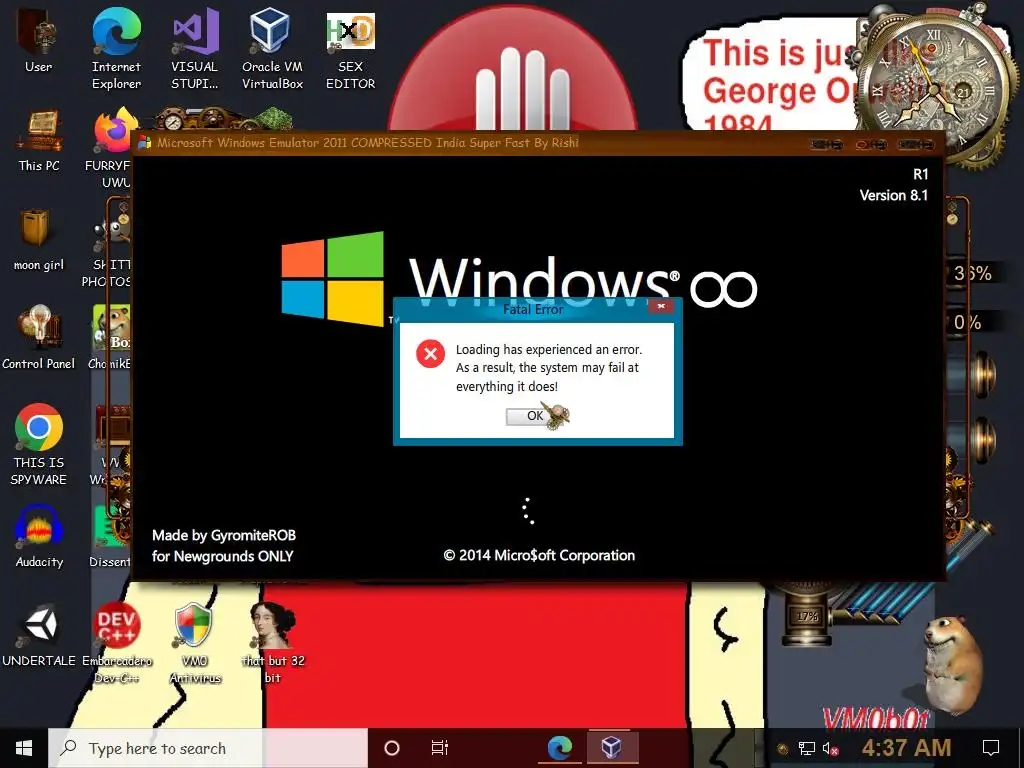
Task: Launch Oracle VM VirtualBox from the desktop
Action: point(272,49)
